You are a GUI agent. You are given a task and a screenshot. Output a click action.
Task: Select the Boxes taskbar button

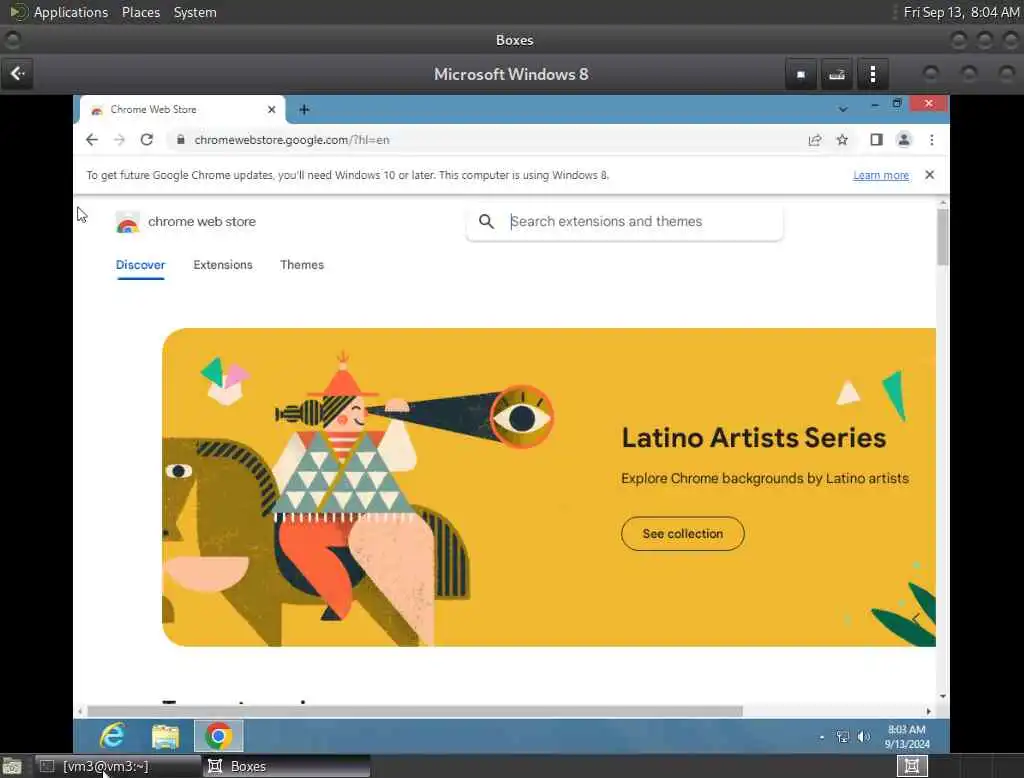(287, 766)
